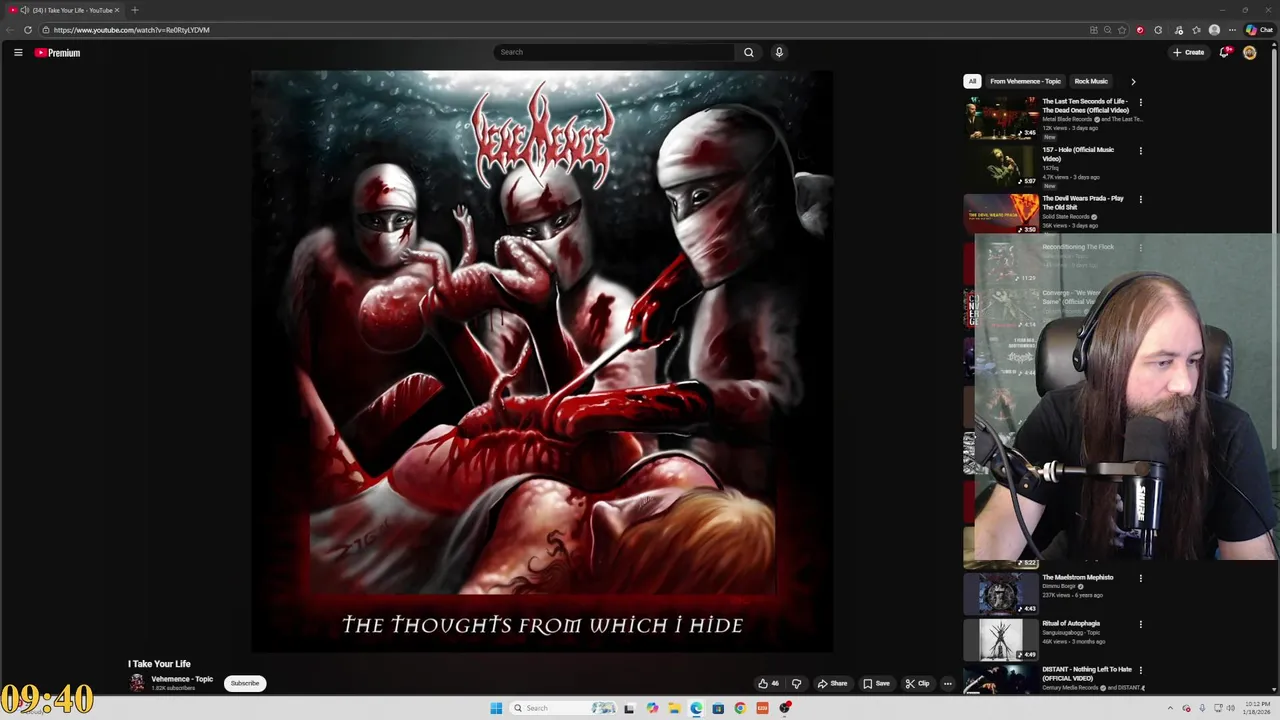Open options for DISTANT Nothing Left video
Image resolution: width=1280 pixels, height=720 pixels.
pos(1140,670)
